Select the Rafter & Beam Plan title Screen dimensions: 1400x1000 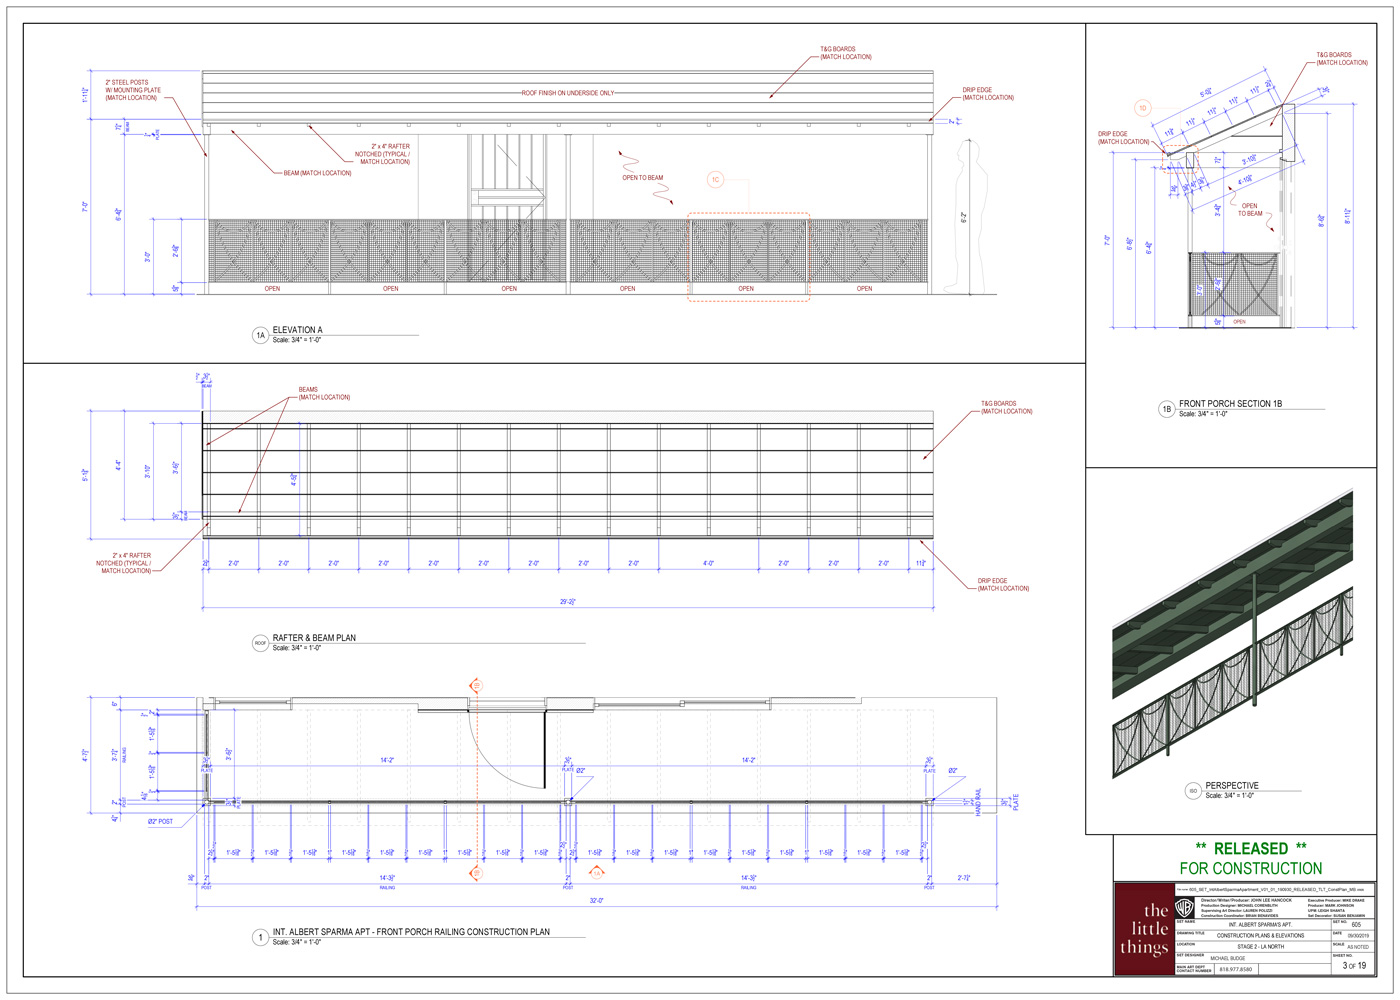[x=314, y=638]
